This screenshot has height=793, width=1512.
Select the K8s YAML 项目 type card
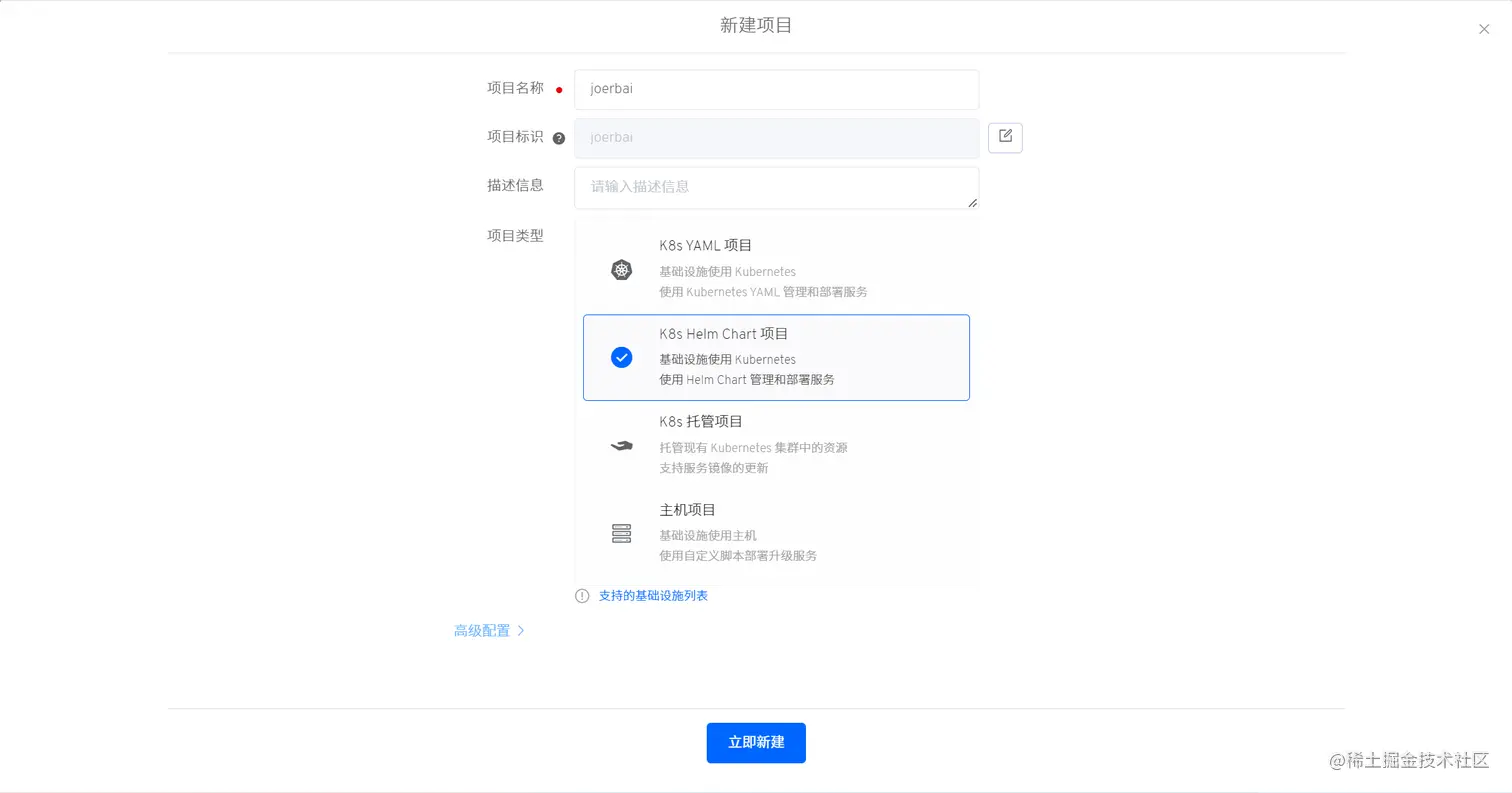776,269
